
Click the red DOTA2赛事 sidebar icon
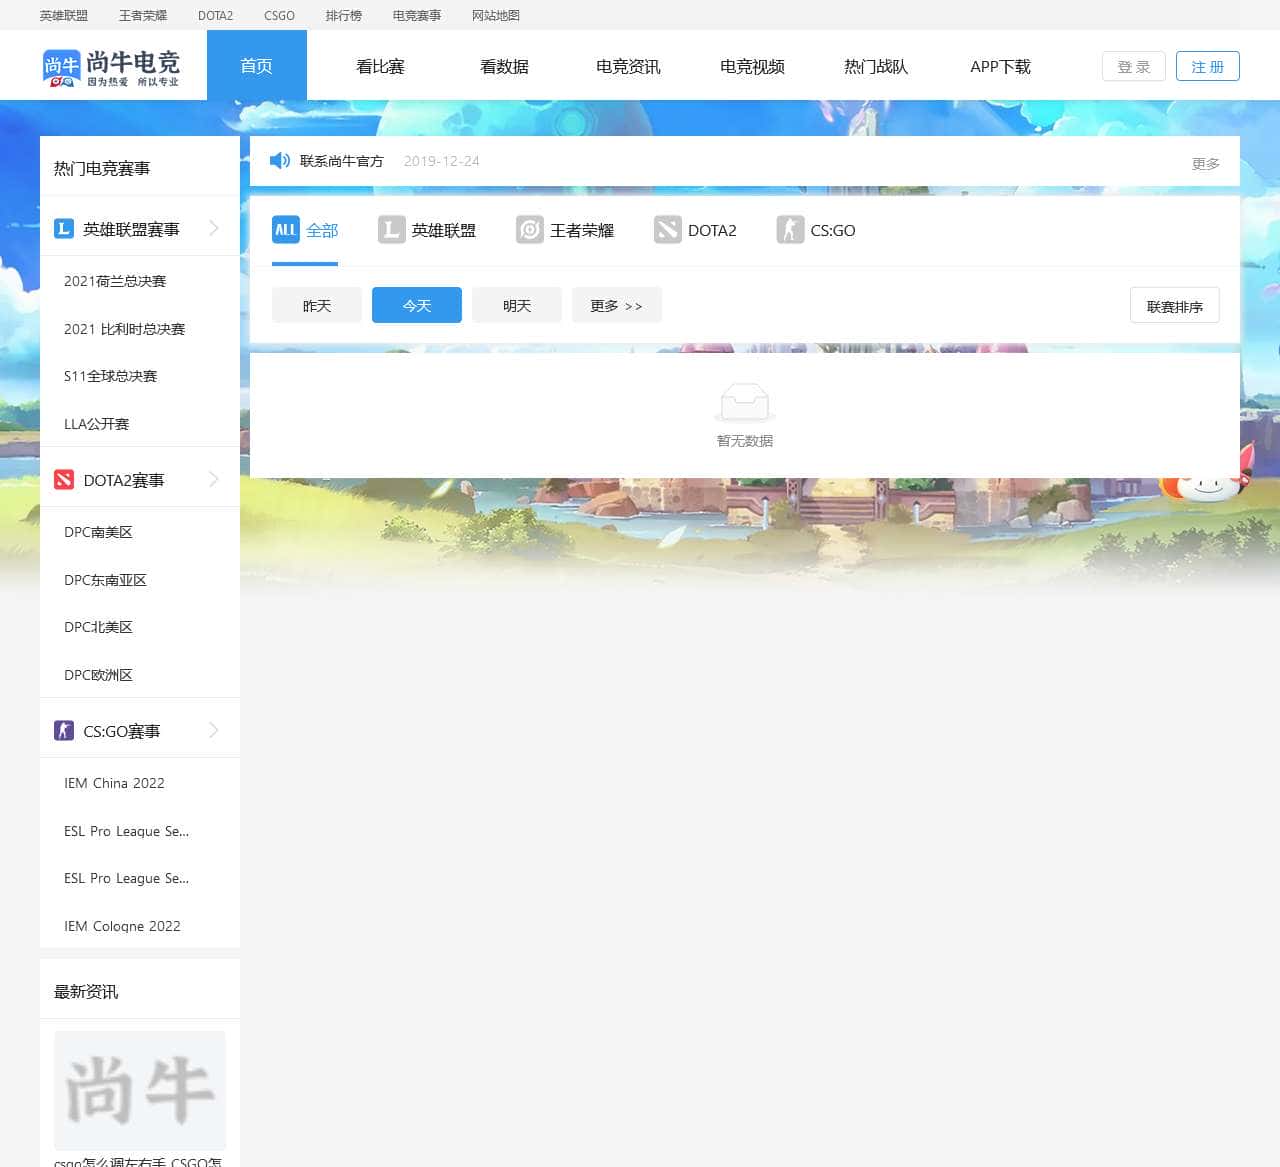pos(64,480)
